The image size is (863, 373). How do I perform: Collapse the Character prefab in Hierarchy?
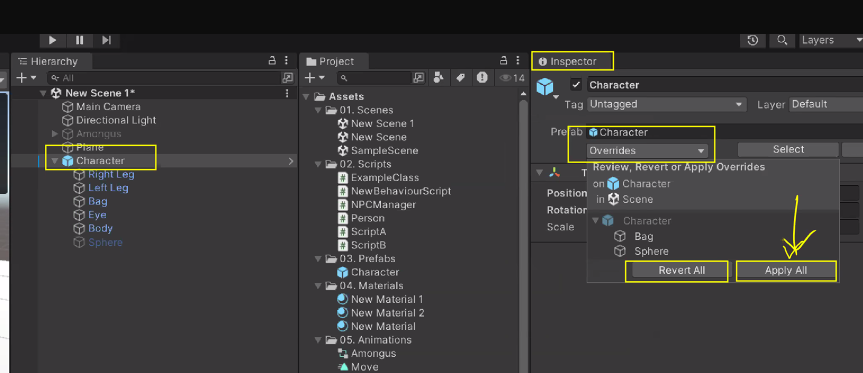pyautogui.click(x=54, y=161)
